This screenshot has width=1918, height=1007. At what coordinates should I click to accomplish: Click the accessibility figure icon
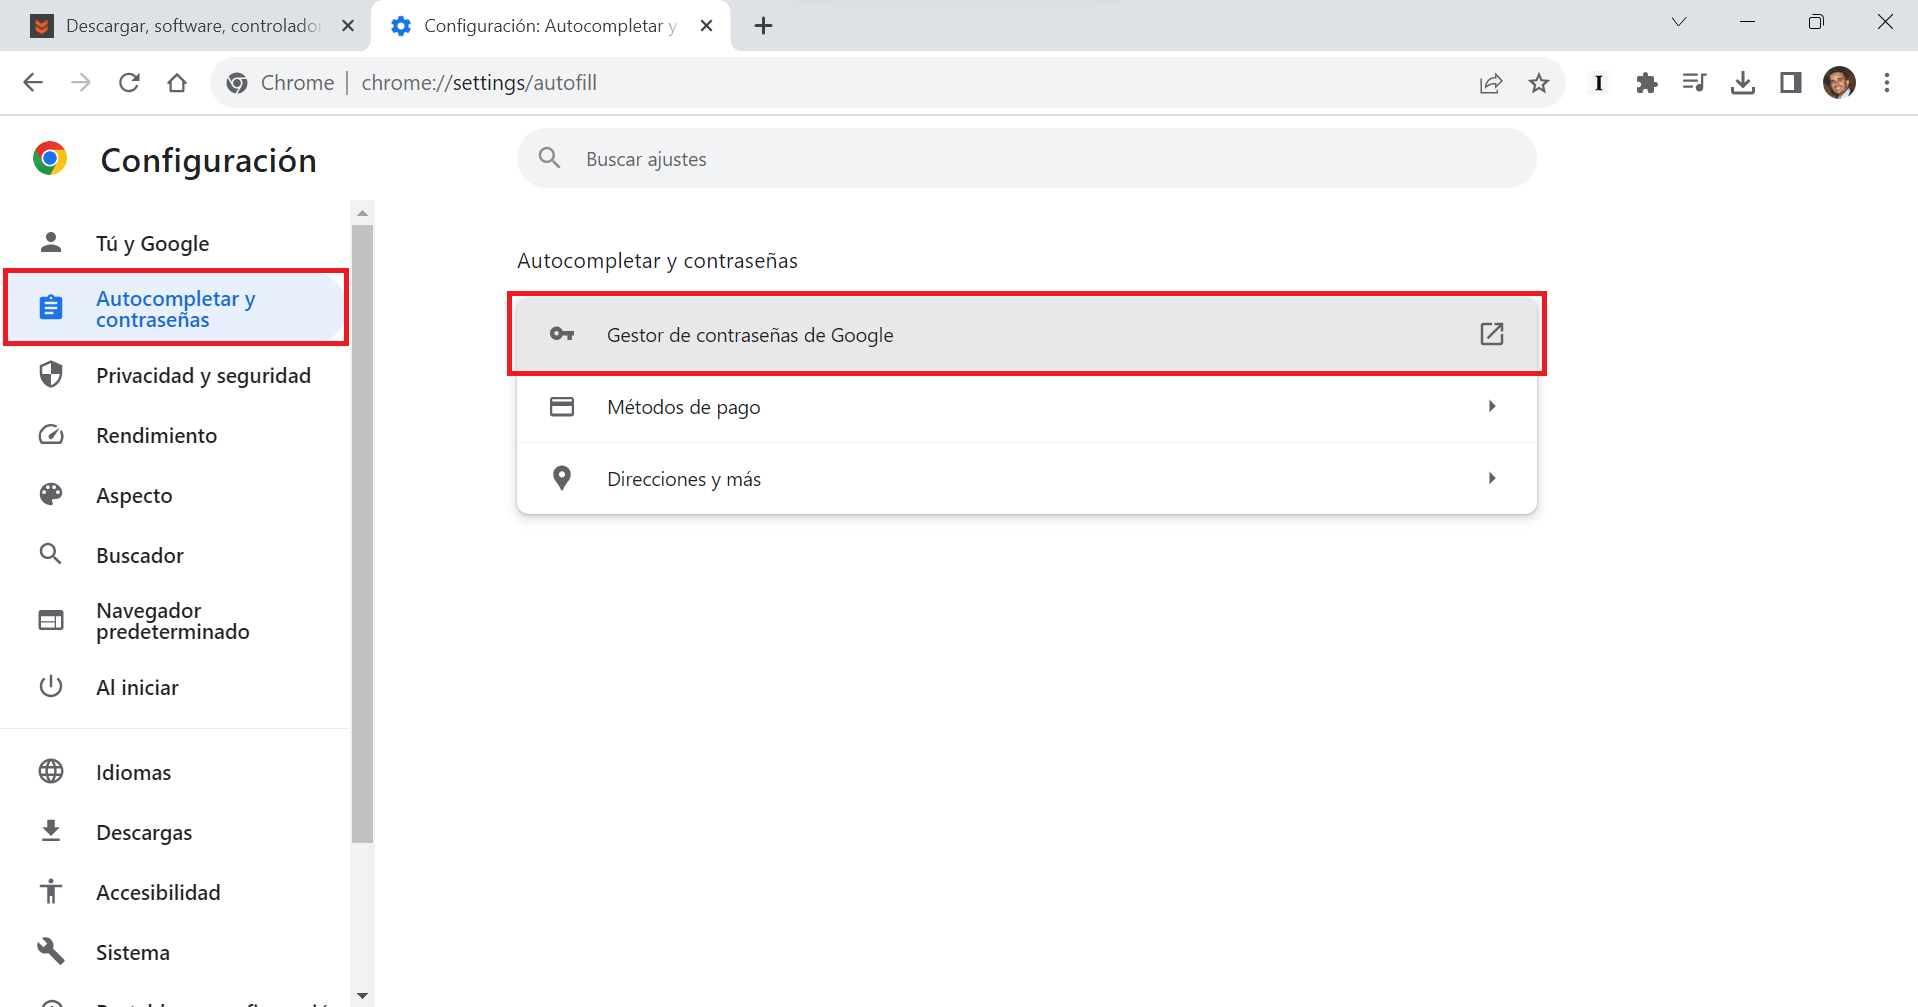pyautogui.click(x=51, y=892)
